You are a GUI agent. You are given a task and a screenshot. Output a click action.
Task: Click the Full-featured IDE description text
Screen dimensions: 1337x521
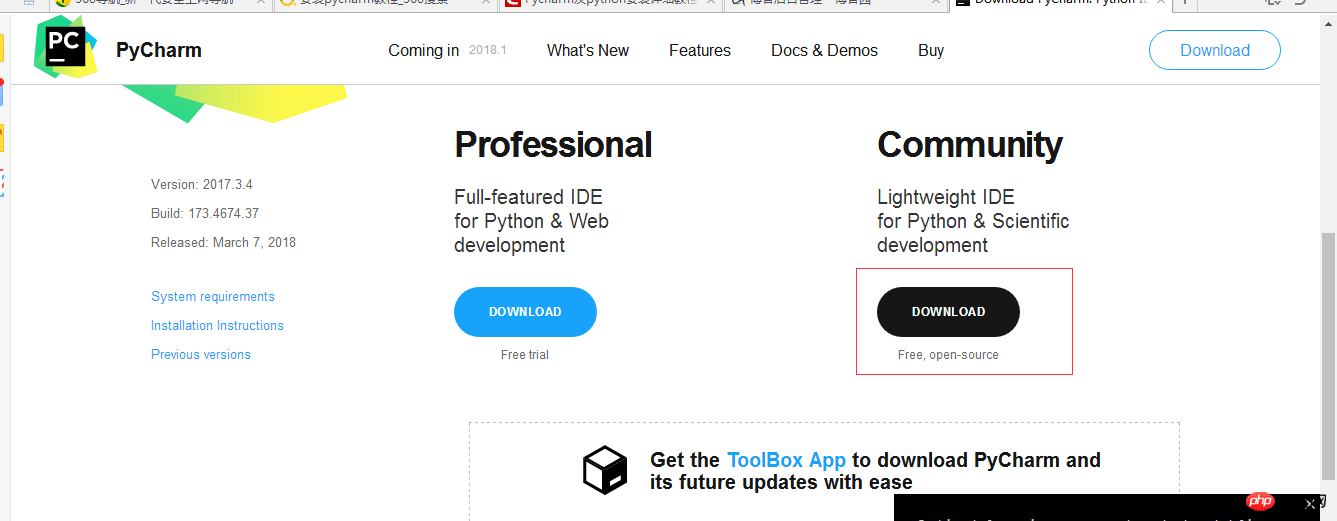coord(531,221)
